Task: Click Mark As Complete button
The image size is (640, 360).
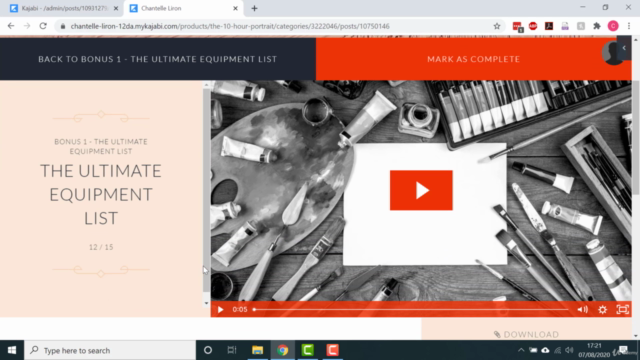Action: (x=473, y=59)
